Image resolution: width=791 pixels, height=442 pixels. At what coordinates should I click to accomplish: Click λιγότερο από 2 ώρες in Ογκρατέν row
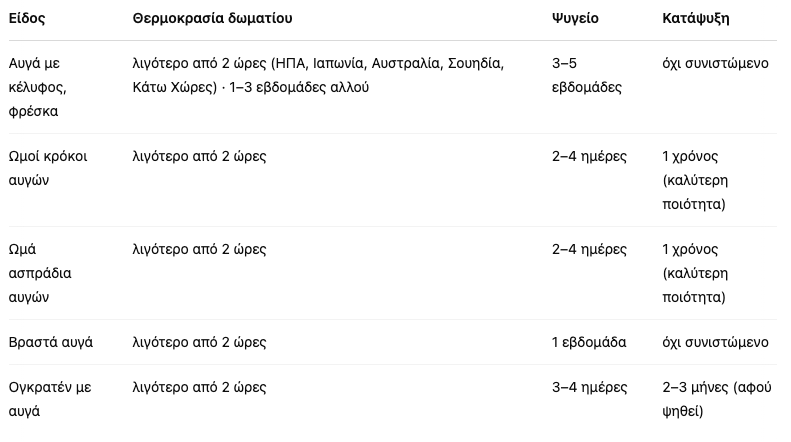(x=199, y=387)
